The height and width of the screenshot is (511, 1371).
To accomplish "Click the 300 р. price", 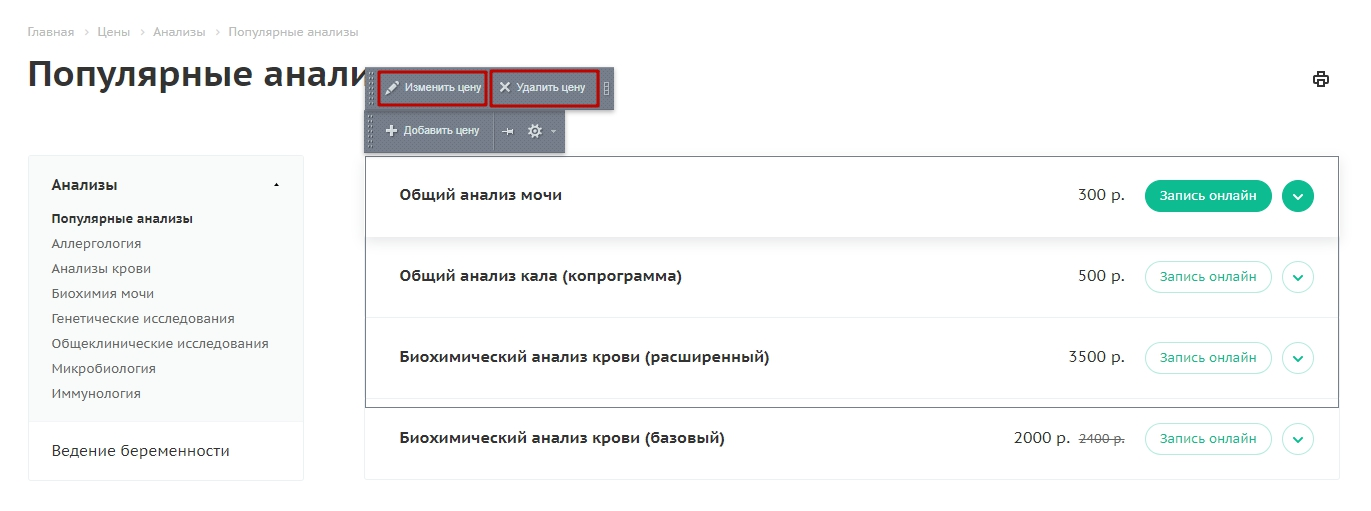I will point(1102,196).
